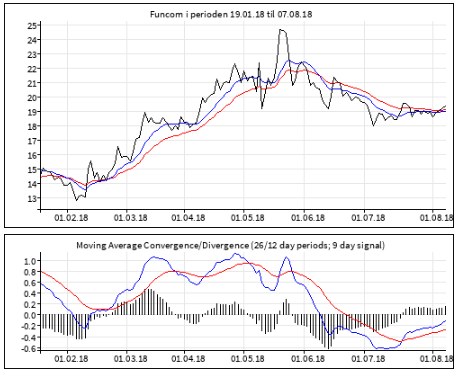Click the 22 value on the price axis
The height and width of the screenshot is (380, 461).
(32, 69)
